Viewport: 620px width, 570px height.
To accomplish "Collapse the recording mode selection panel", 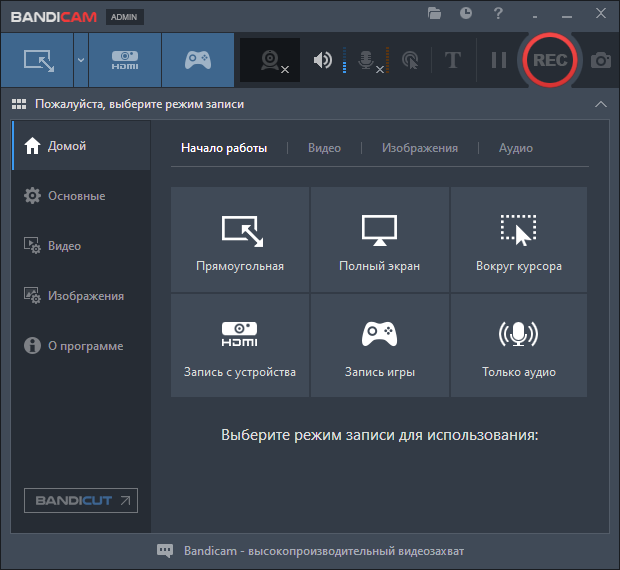I will point(600,104).
